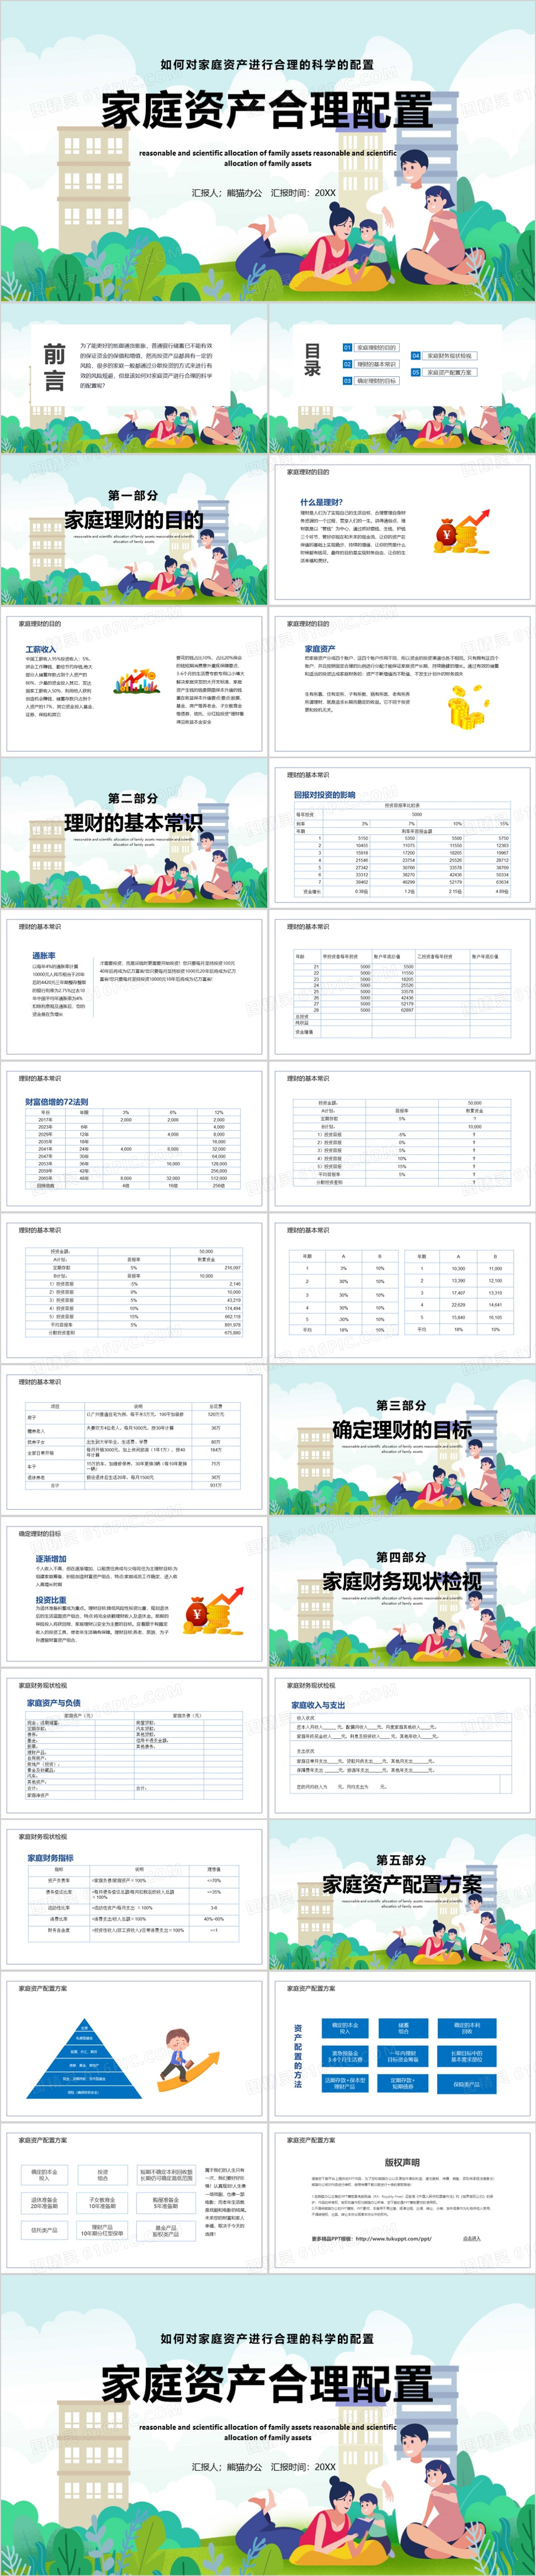Click the 工薪收入 heading
Screen dimensions: 536x2576
(x=41, y=649)
